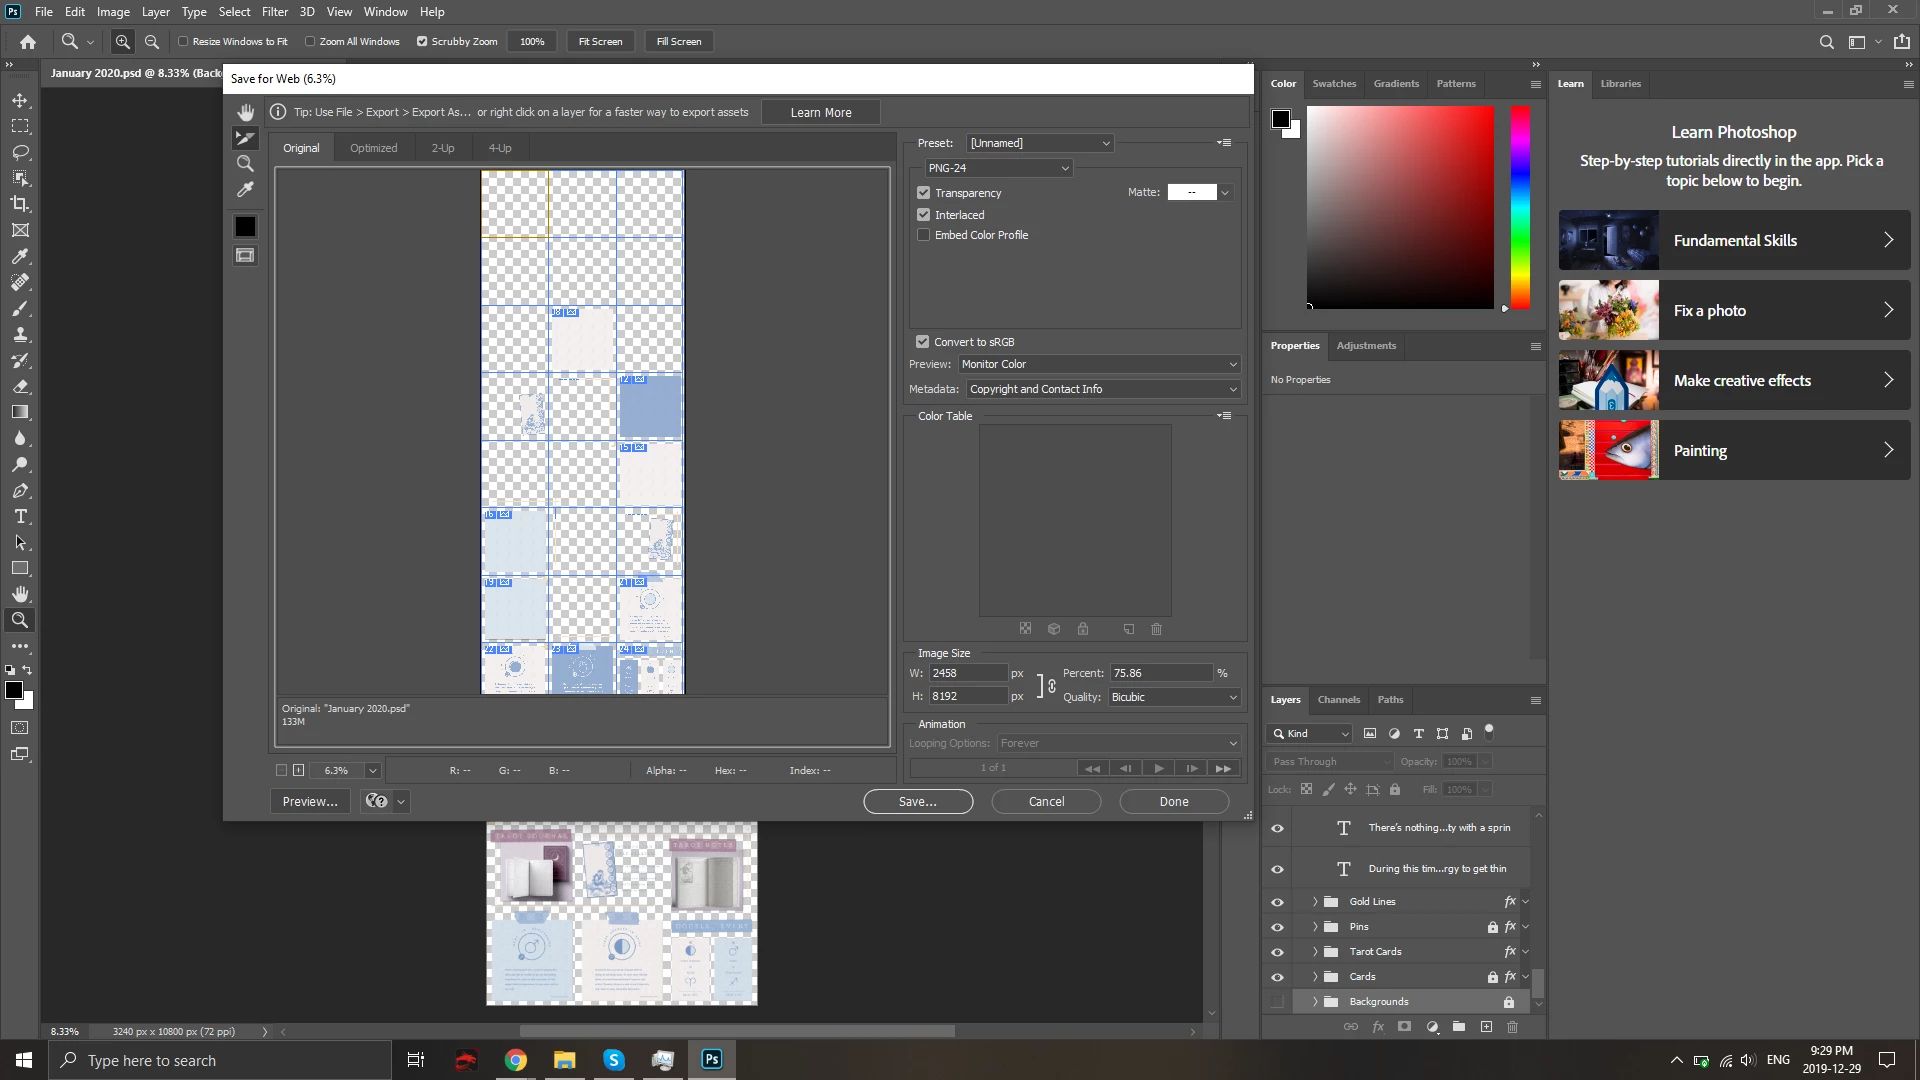Select the Horizontal Type tool
The height and width of the screenshot is (1080, 1920).
(x=20, y=517)
